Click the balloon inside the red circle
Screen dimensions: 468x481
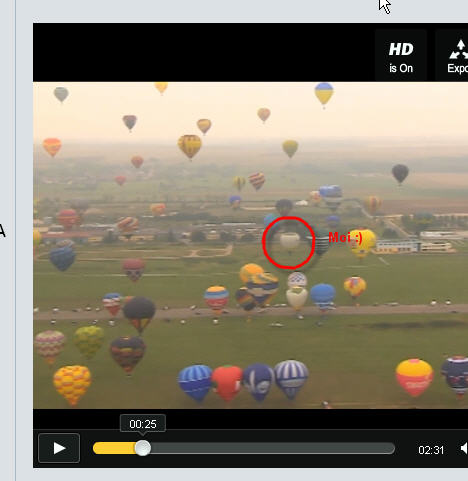(289, 242)
